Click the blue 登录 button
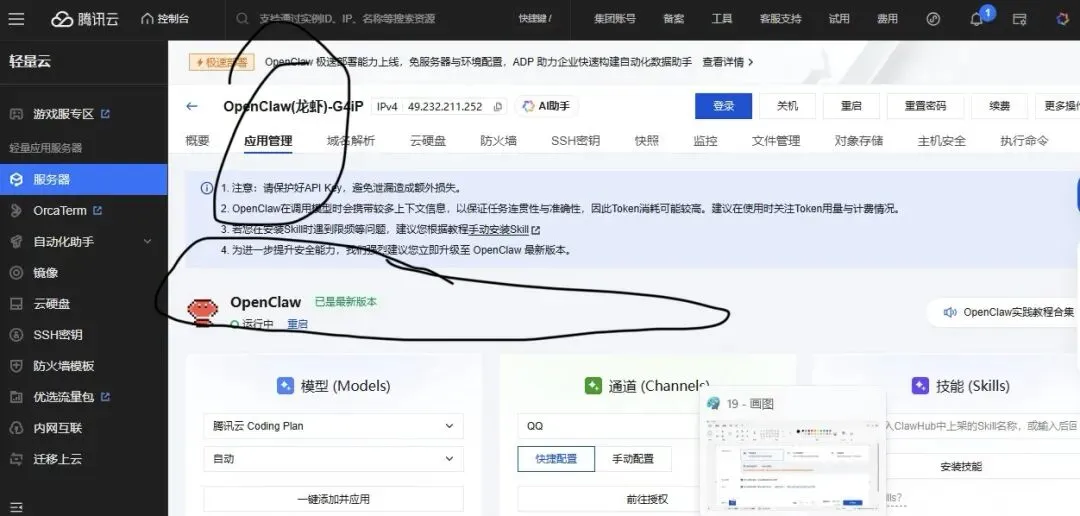The width and height of the screenshot is (1080, 516). coord(723,106)
